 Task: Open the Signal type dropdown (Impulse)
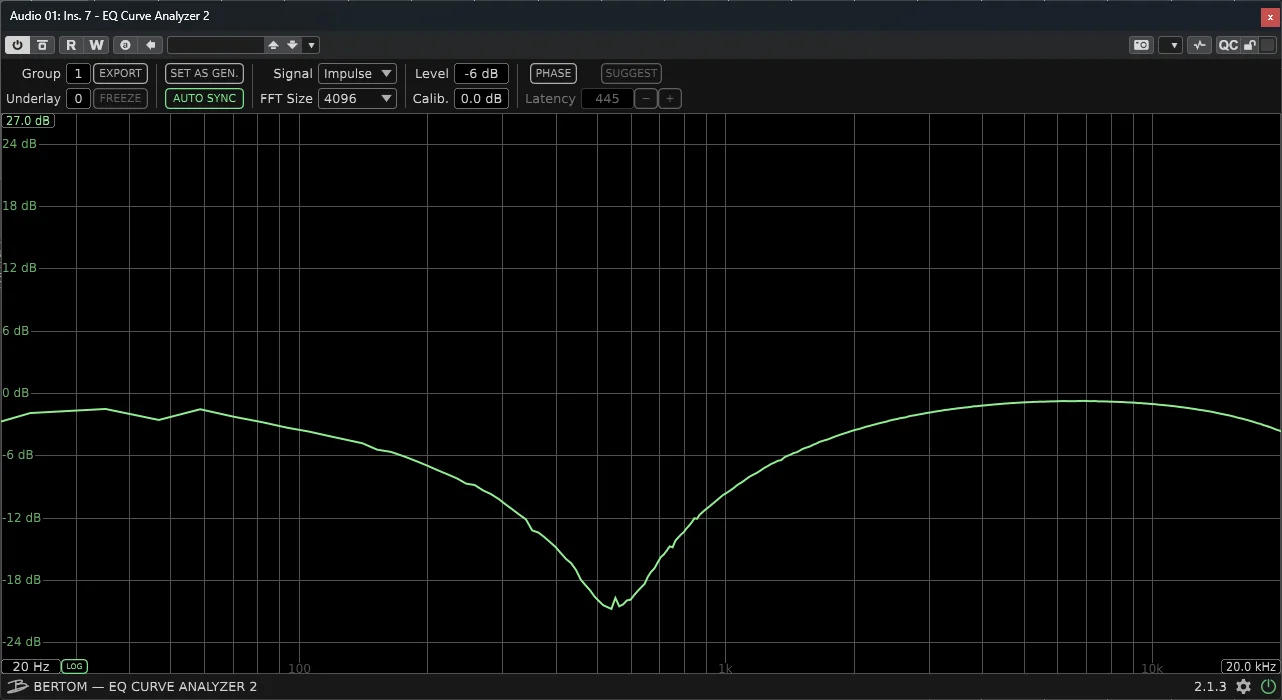click(x=357, y=73)
